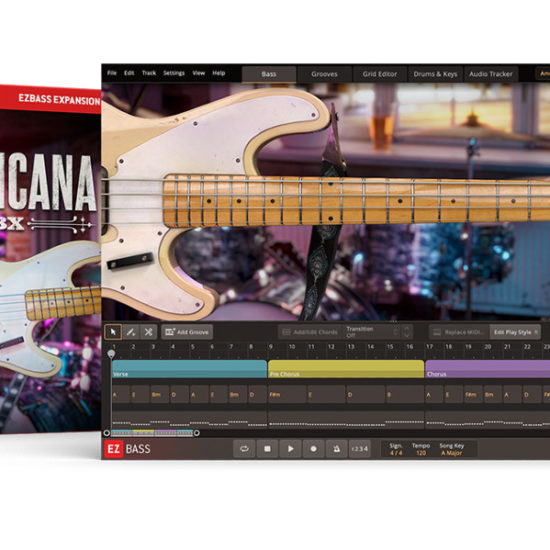Screen dimensions: 550x550
Task: Click the Transition stepper arrows
Action: tap(407, 332)
